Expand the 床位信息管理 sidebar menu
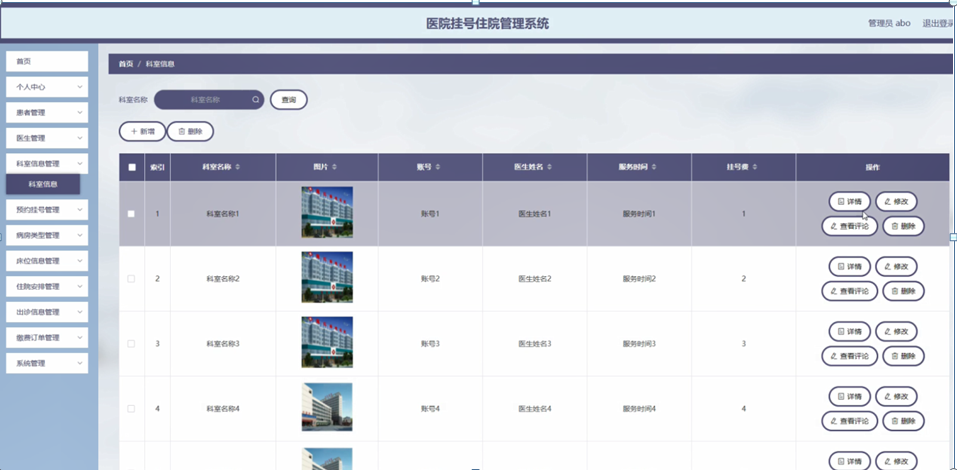Image resolution: width=957 pixels, height=470 pixels. coord(47,261)
